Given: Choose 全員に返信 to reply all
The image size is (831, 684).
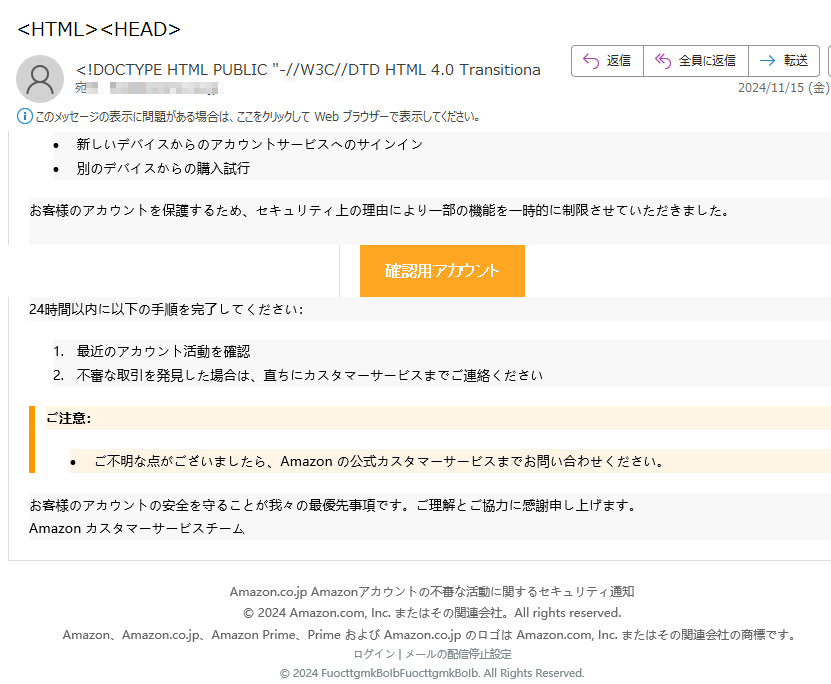Looking at the screenshot, I should coord(696,61).
